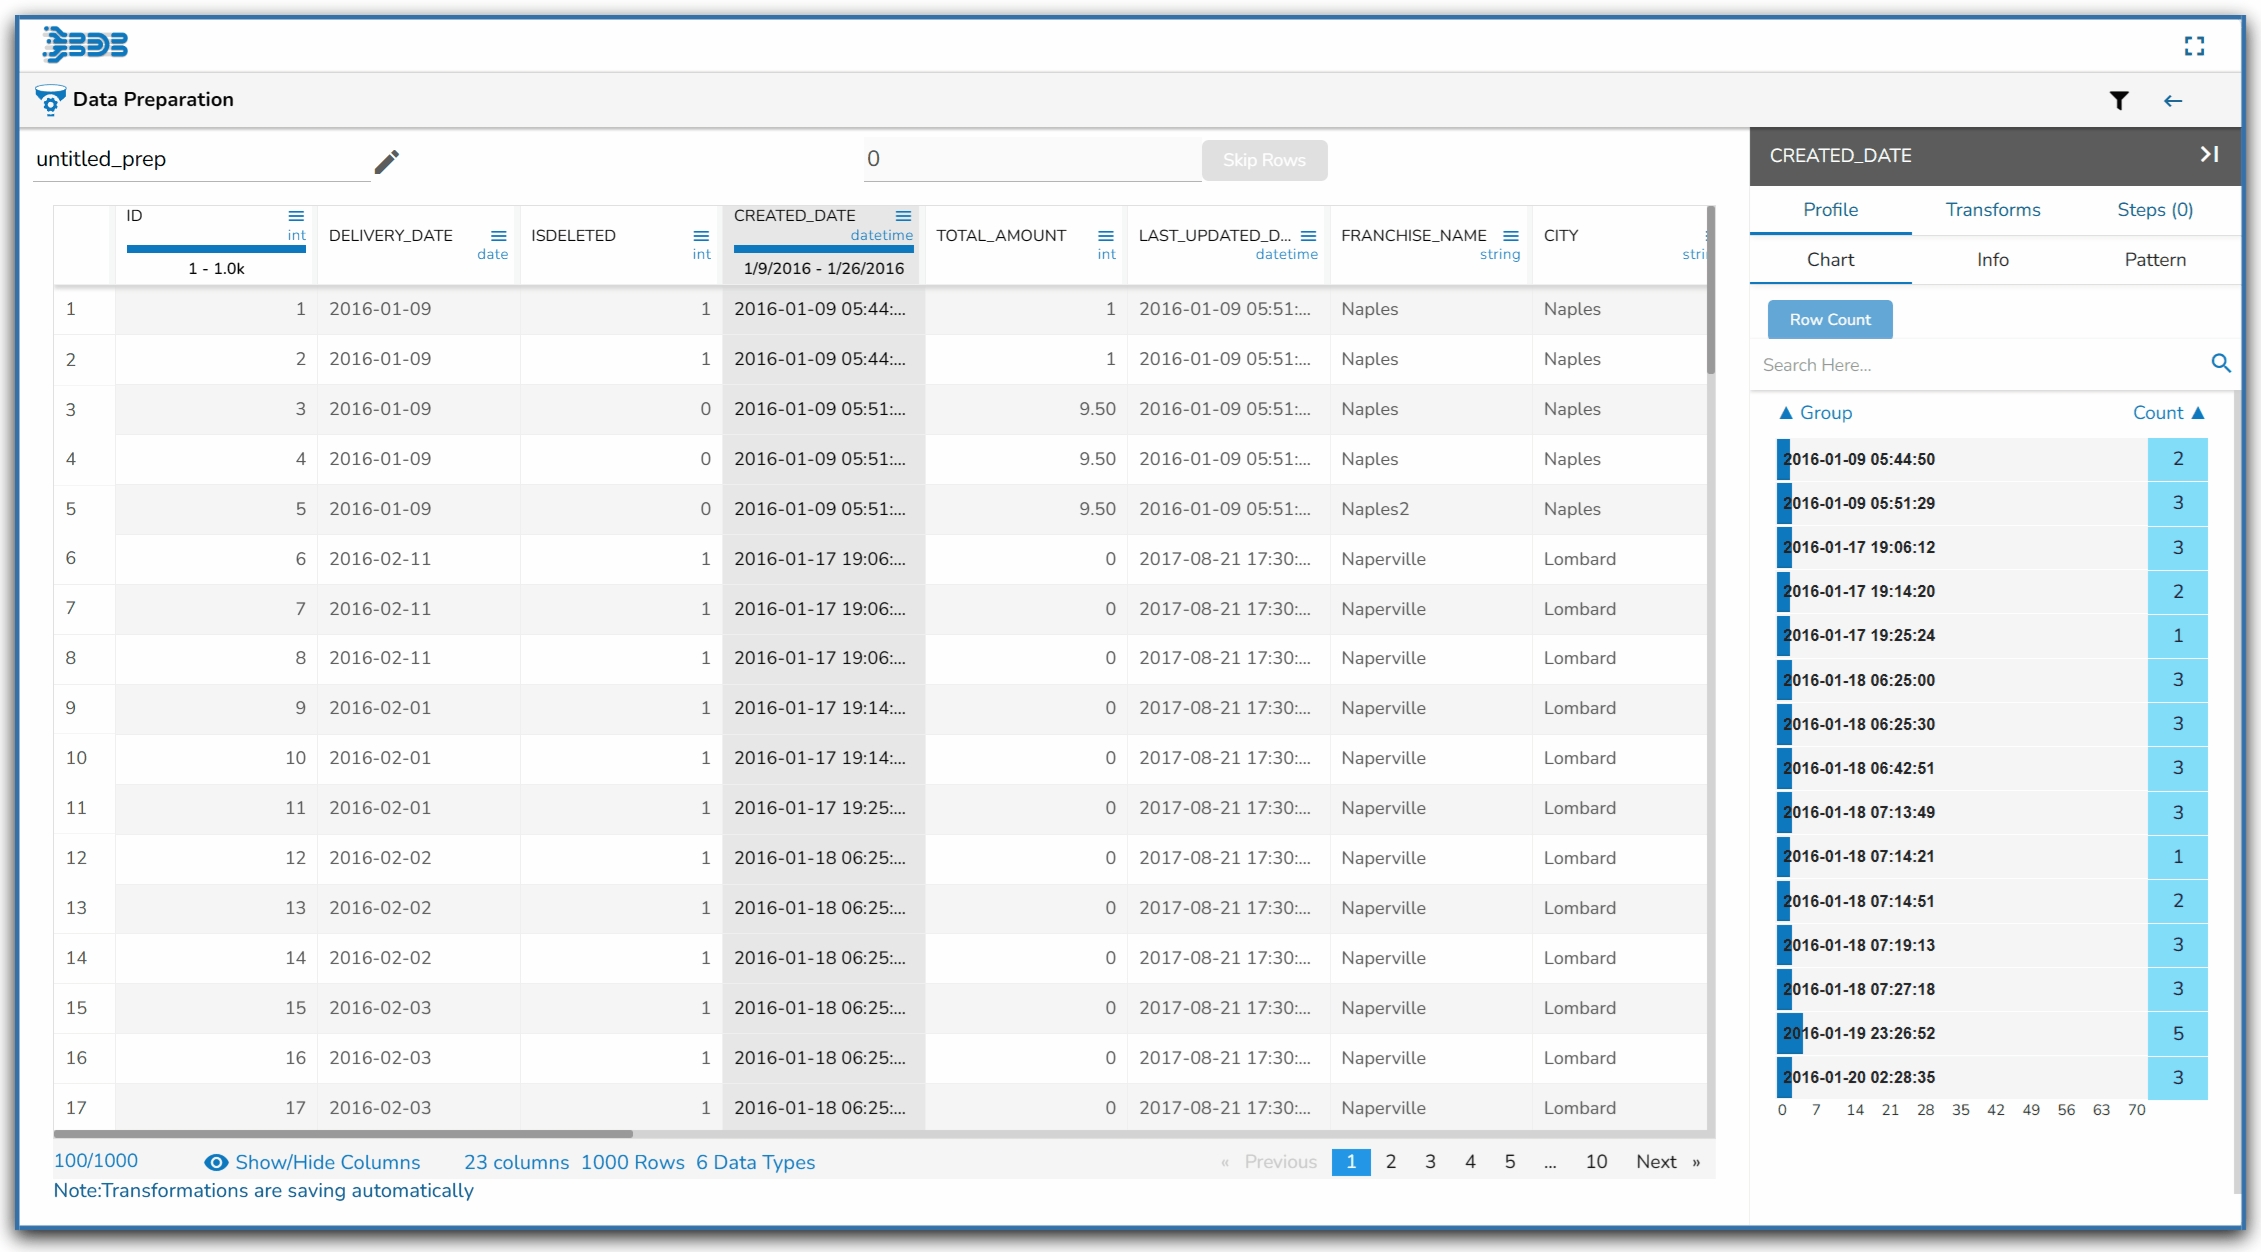The height and width of the screenshot is (1252, 2261).
Task: Click the BDB logo icon
Action: (x=86, y=45)
